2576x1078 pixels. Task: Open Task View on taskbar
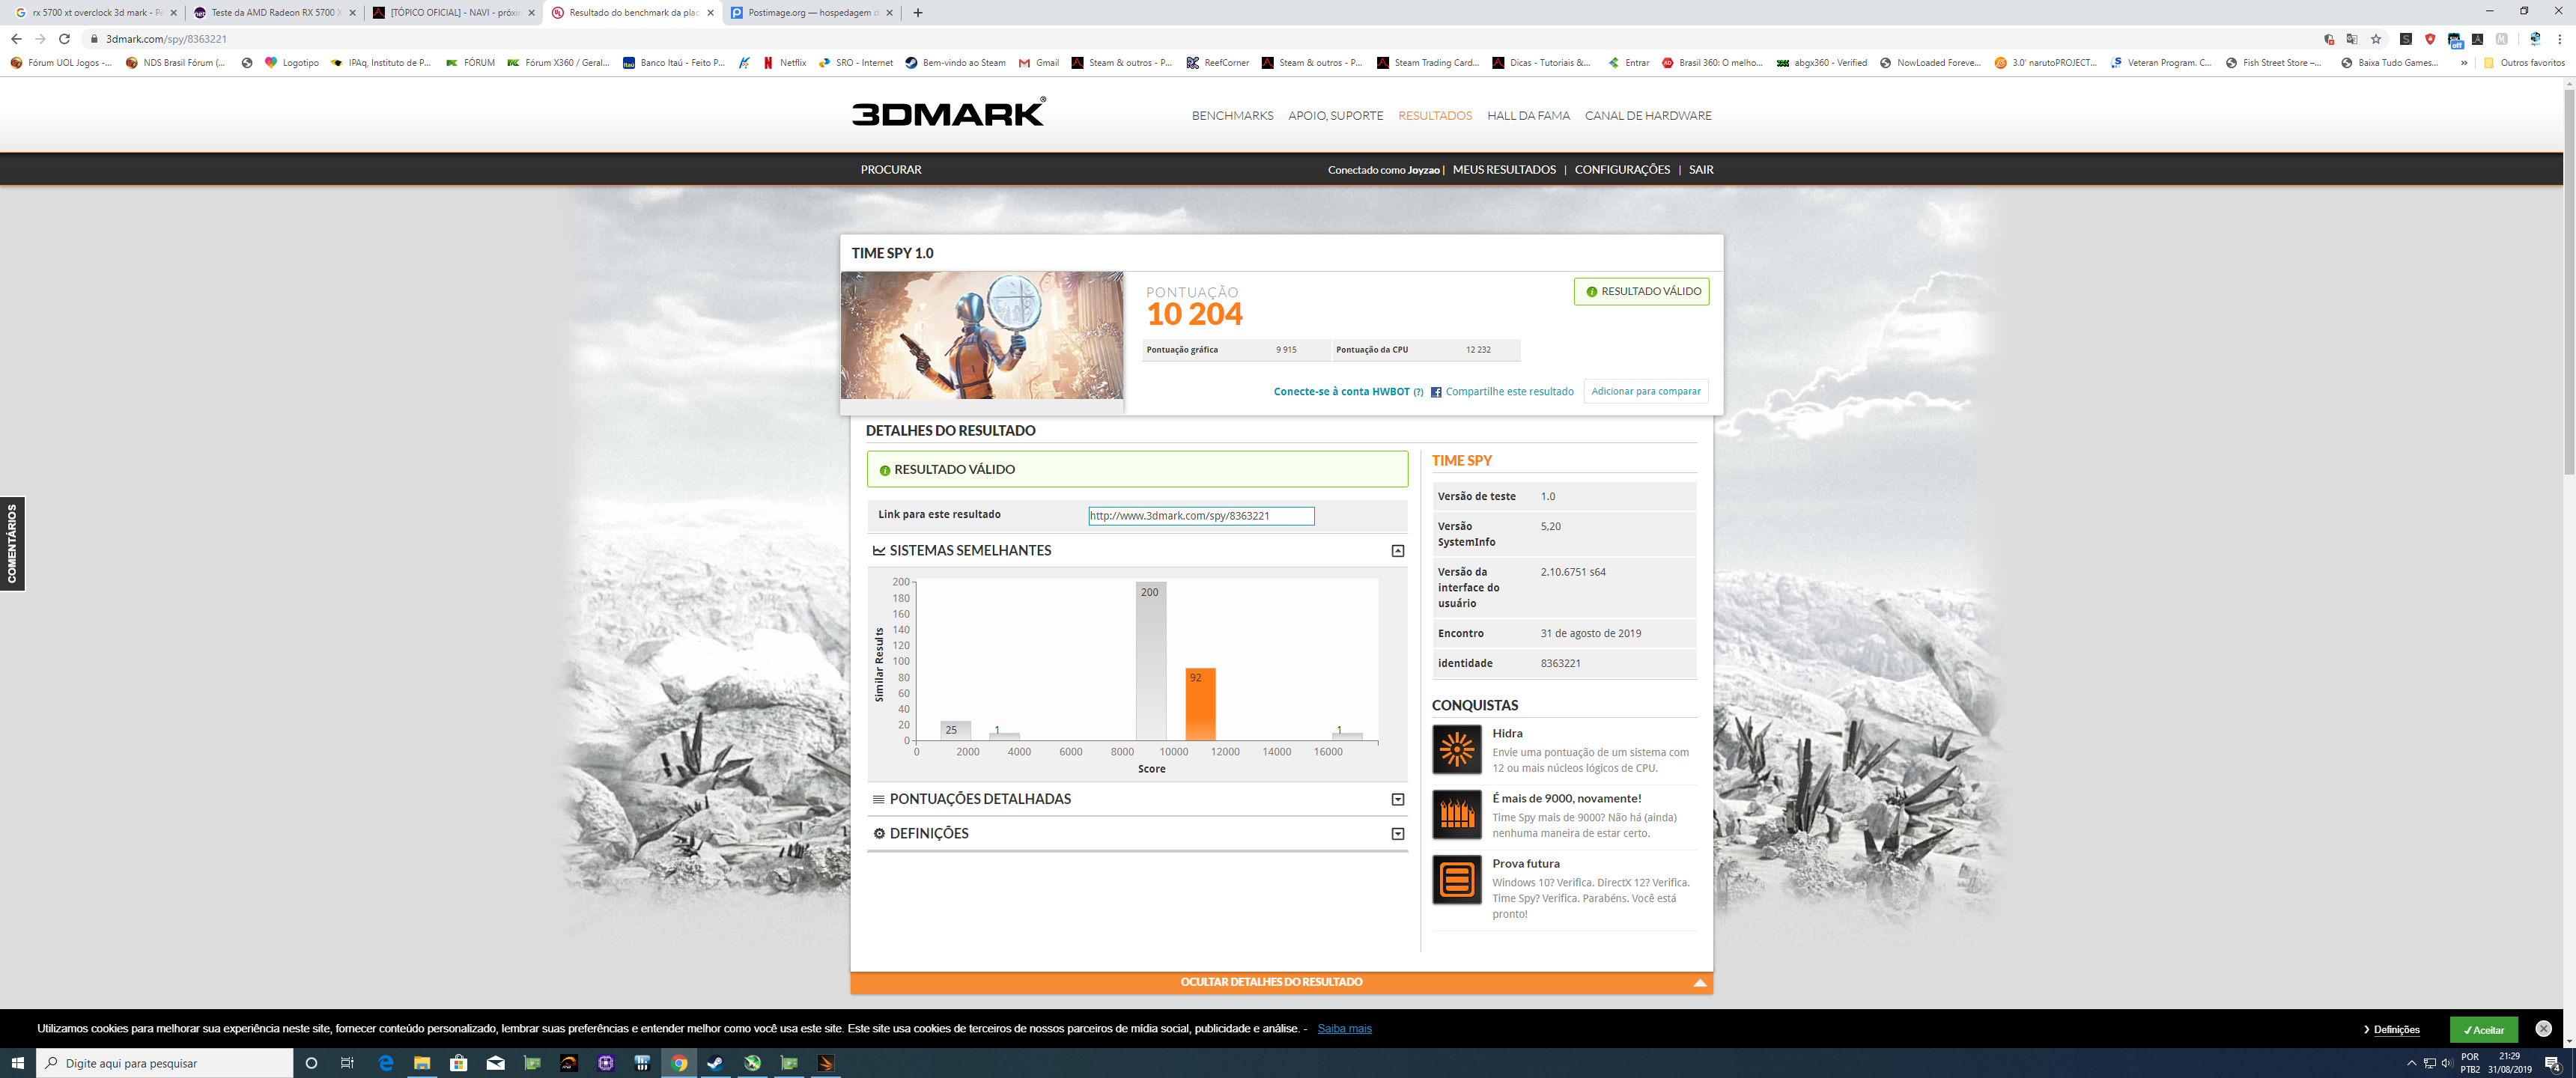coord(347,1063)
